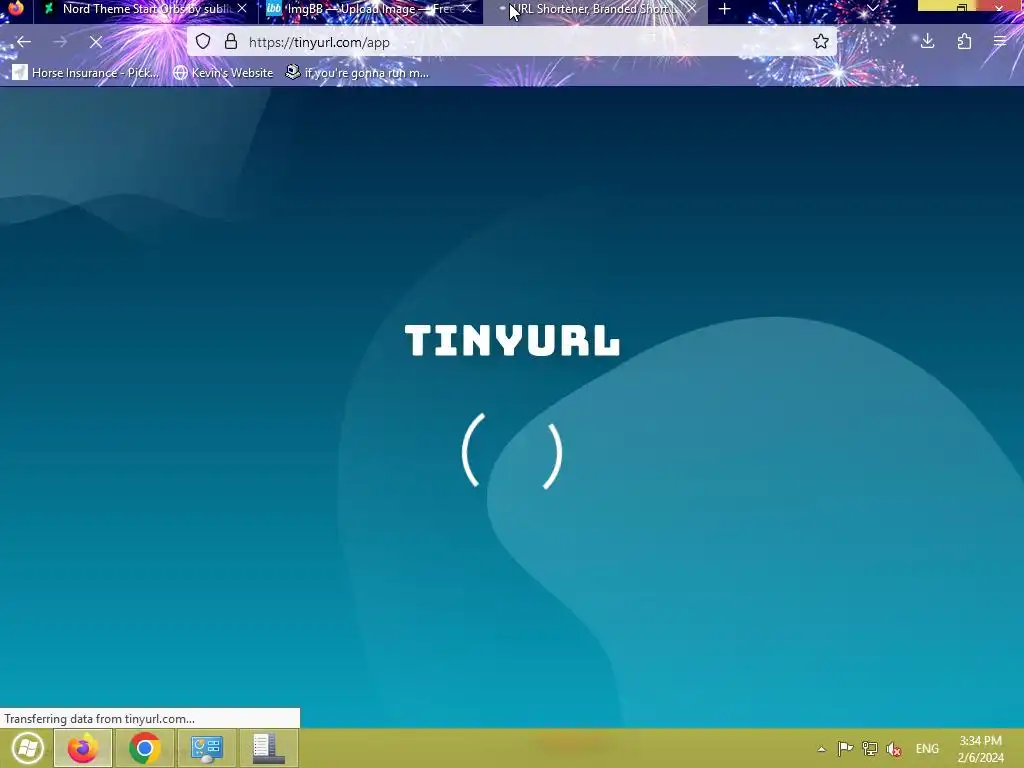The image size is (1024, 768).
Task: Show hidden system tray icons
Action: (x=822, y=749)
